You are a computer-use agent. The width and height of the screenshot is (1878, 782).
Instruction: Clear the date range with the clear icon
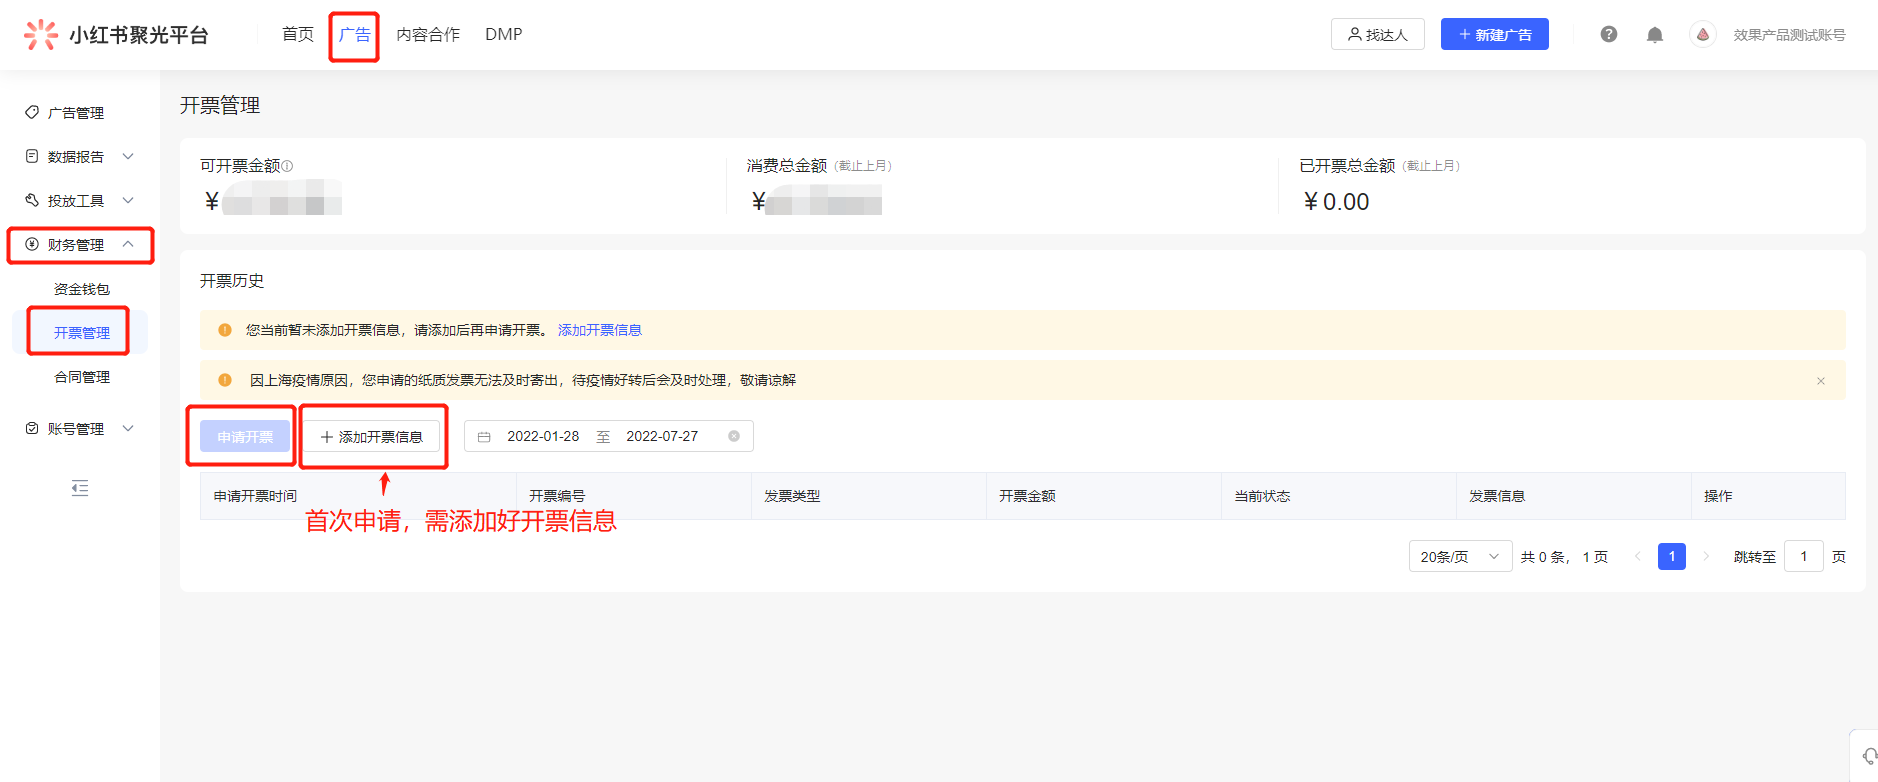[x=734, y=436]
